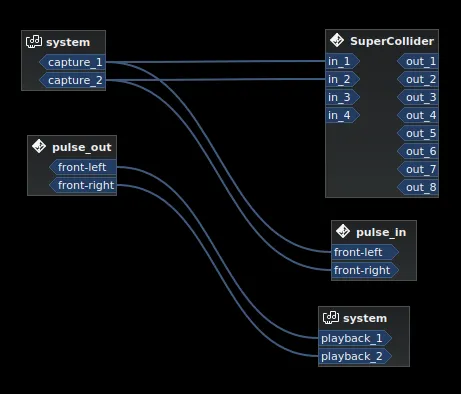Click the system title above playback ports
Screen dimensions: 461x394
coord(365,318)
